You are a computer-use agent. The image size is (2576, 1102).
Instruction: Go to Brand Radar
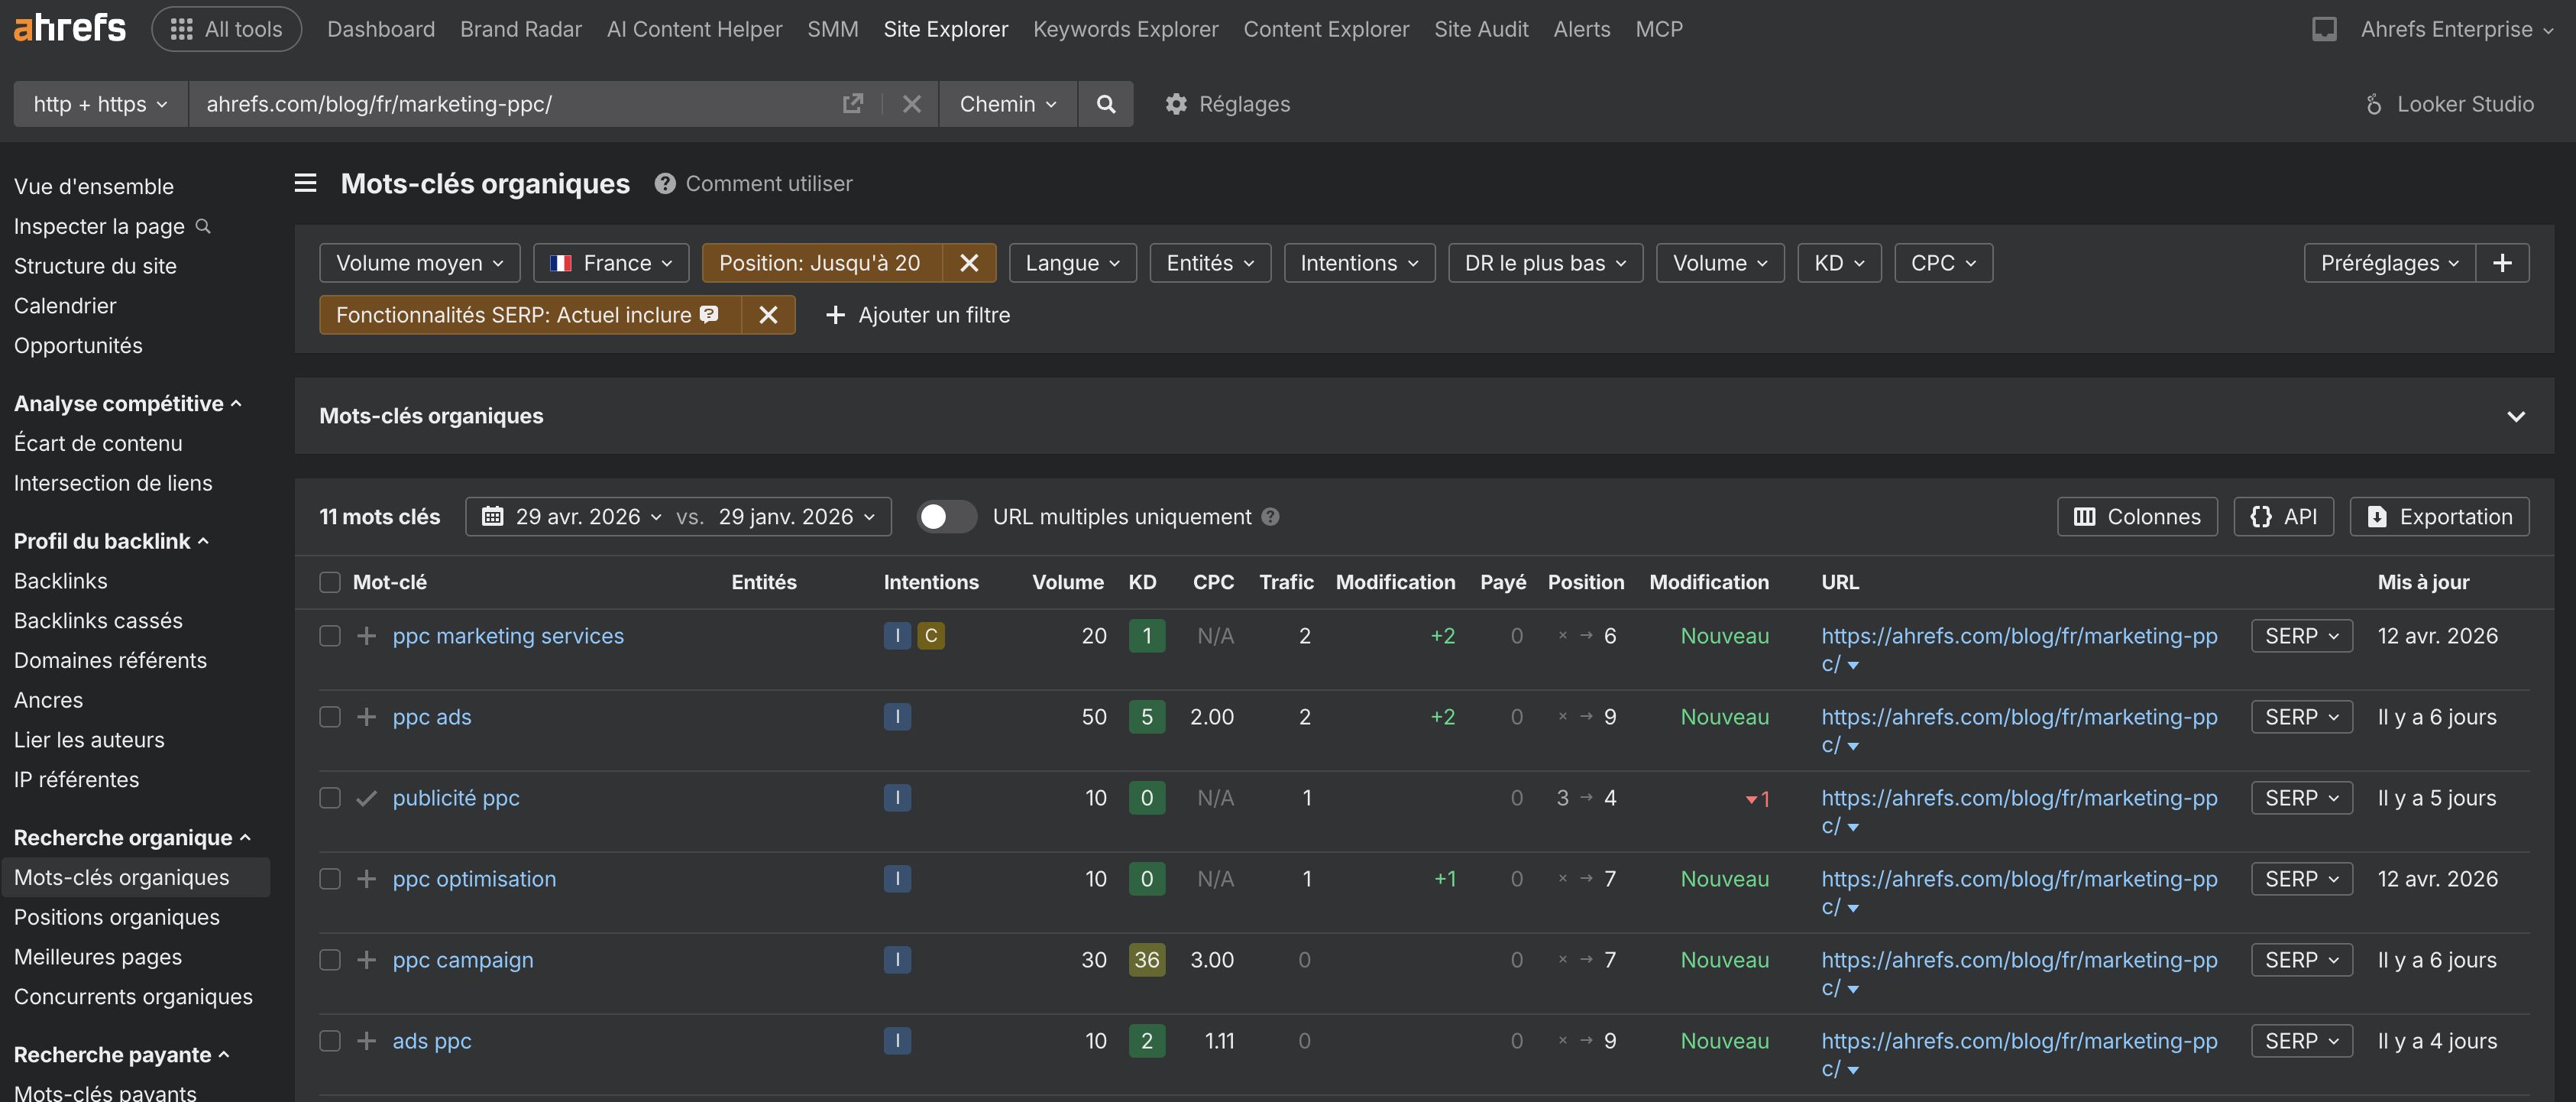coord(521,29)
